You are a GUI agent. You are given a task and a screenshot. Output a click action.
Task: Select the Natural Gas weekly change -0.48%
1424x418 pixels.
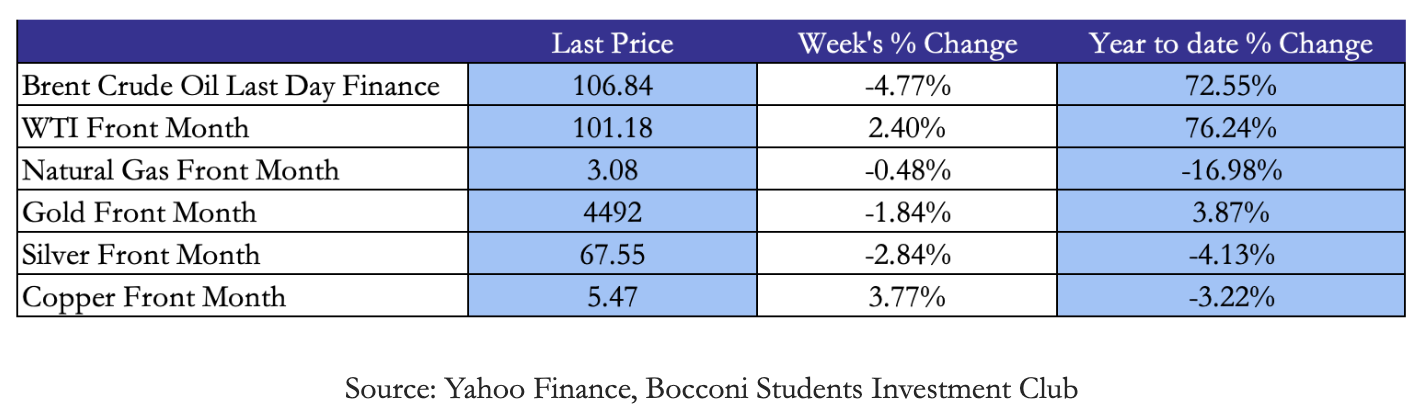[907, 170]
